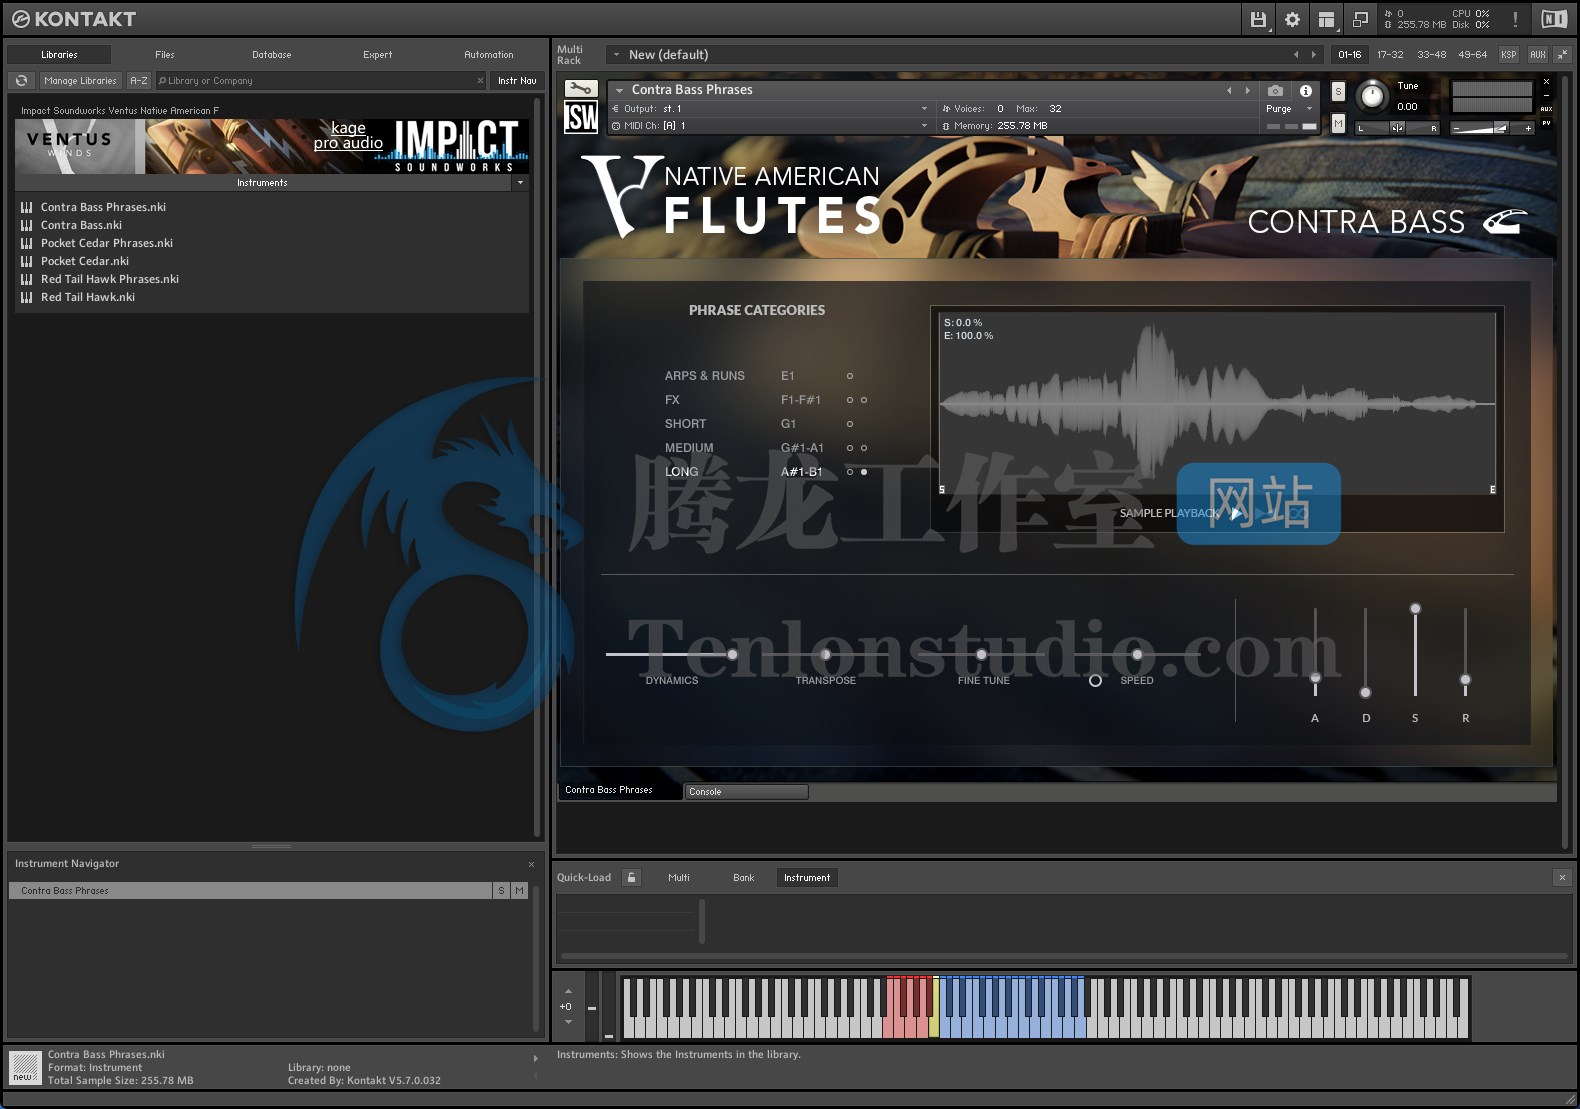The width and height of the screenshot is (1580, 1109).
Task: Go to next instrument in header
Action: coord(1247,90)
